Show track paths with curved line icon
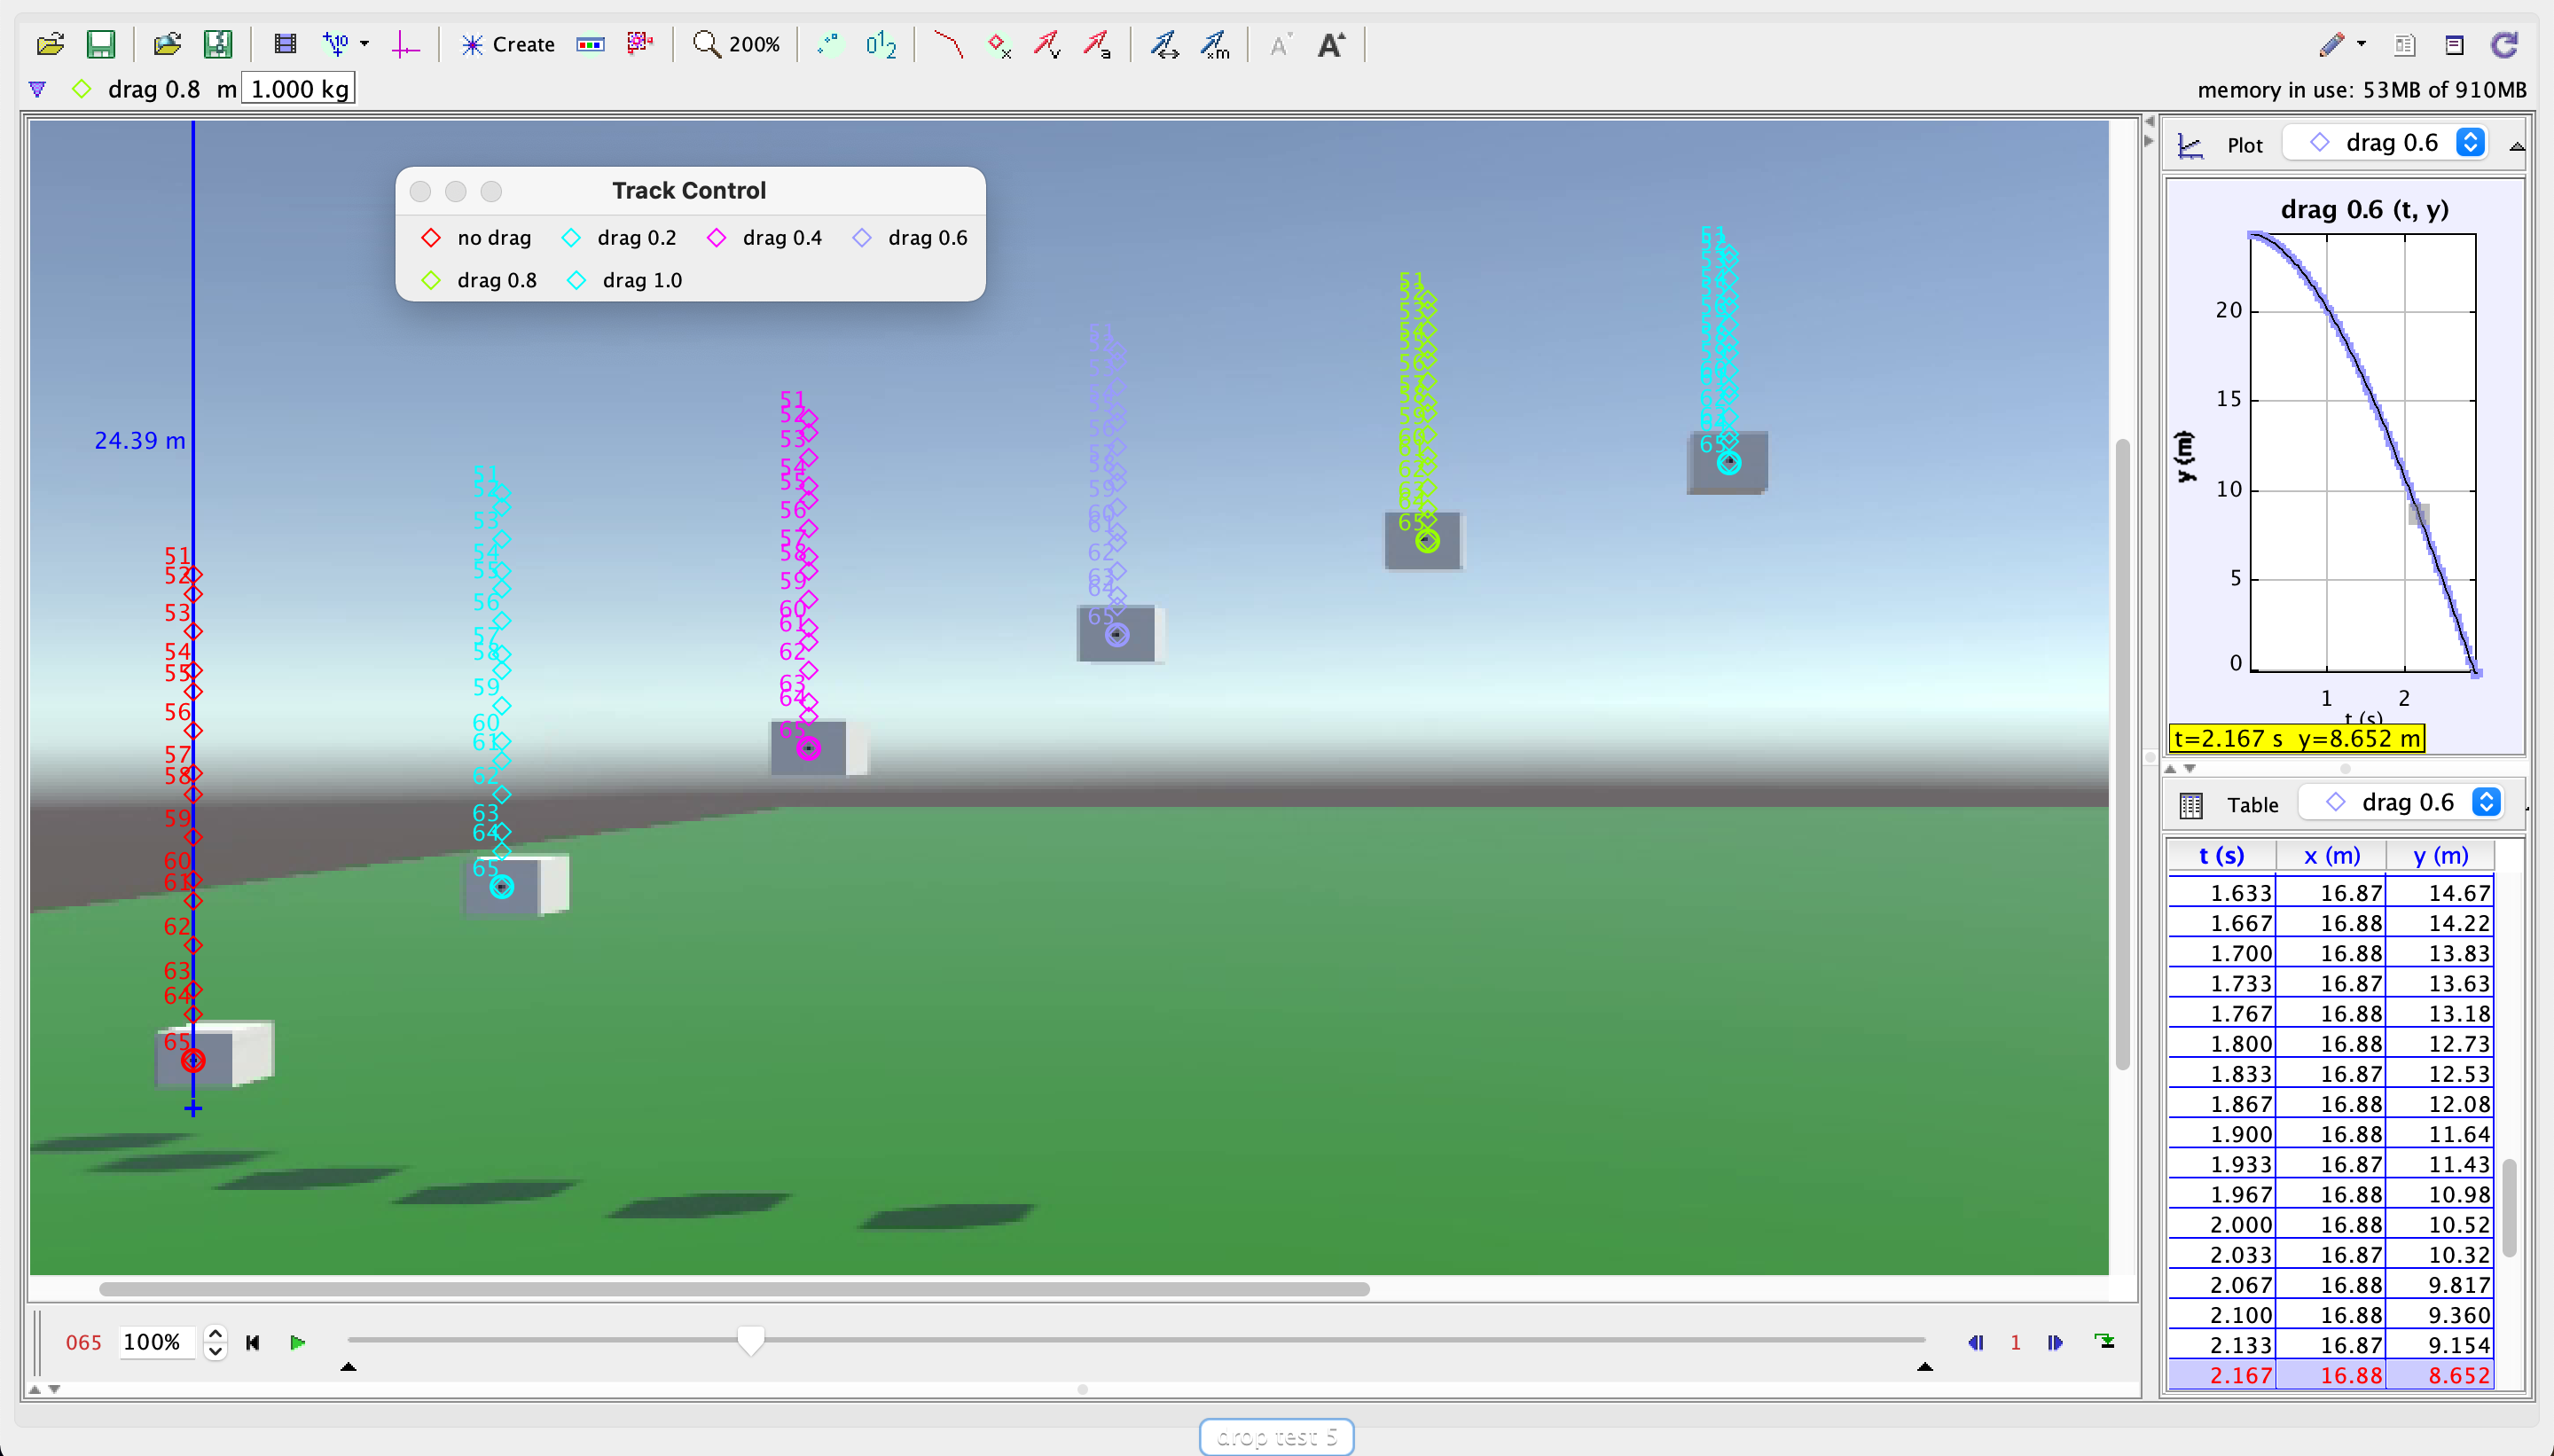This screenshot has height=1456, width=2554. click(x=947, y=44)
